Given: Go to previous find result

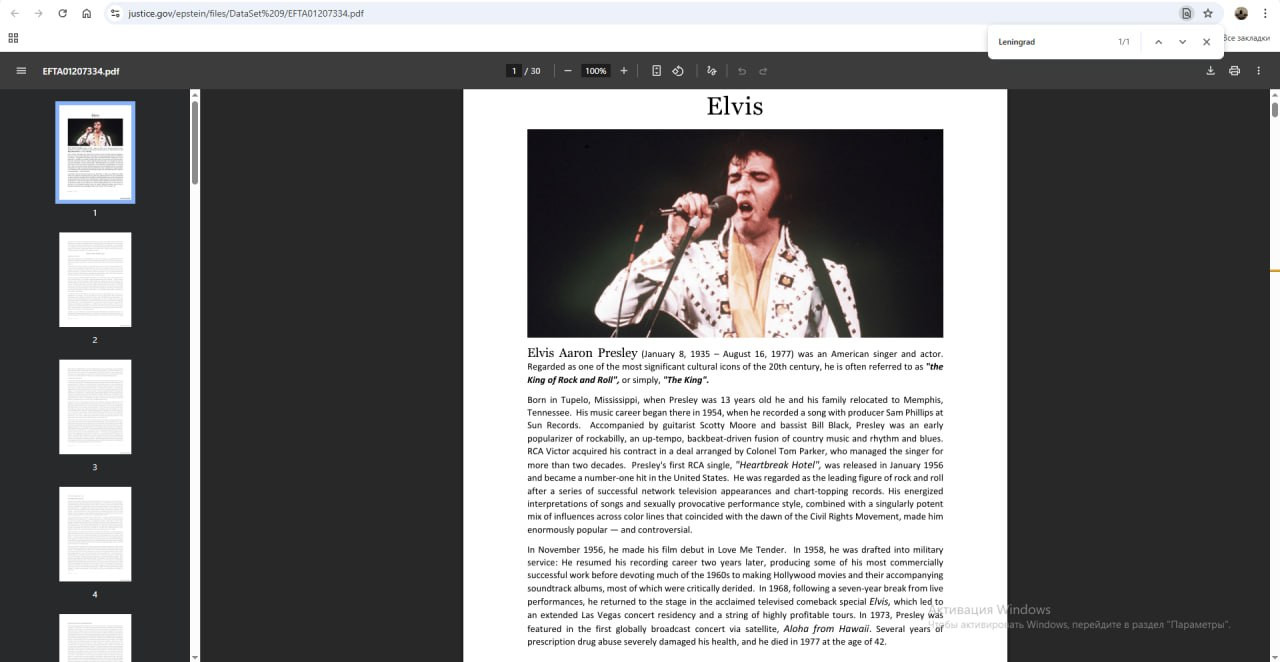Looking at the screenshot, I should coord(1158,42).
